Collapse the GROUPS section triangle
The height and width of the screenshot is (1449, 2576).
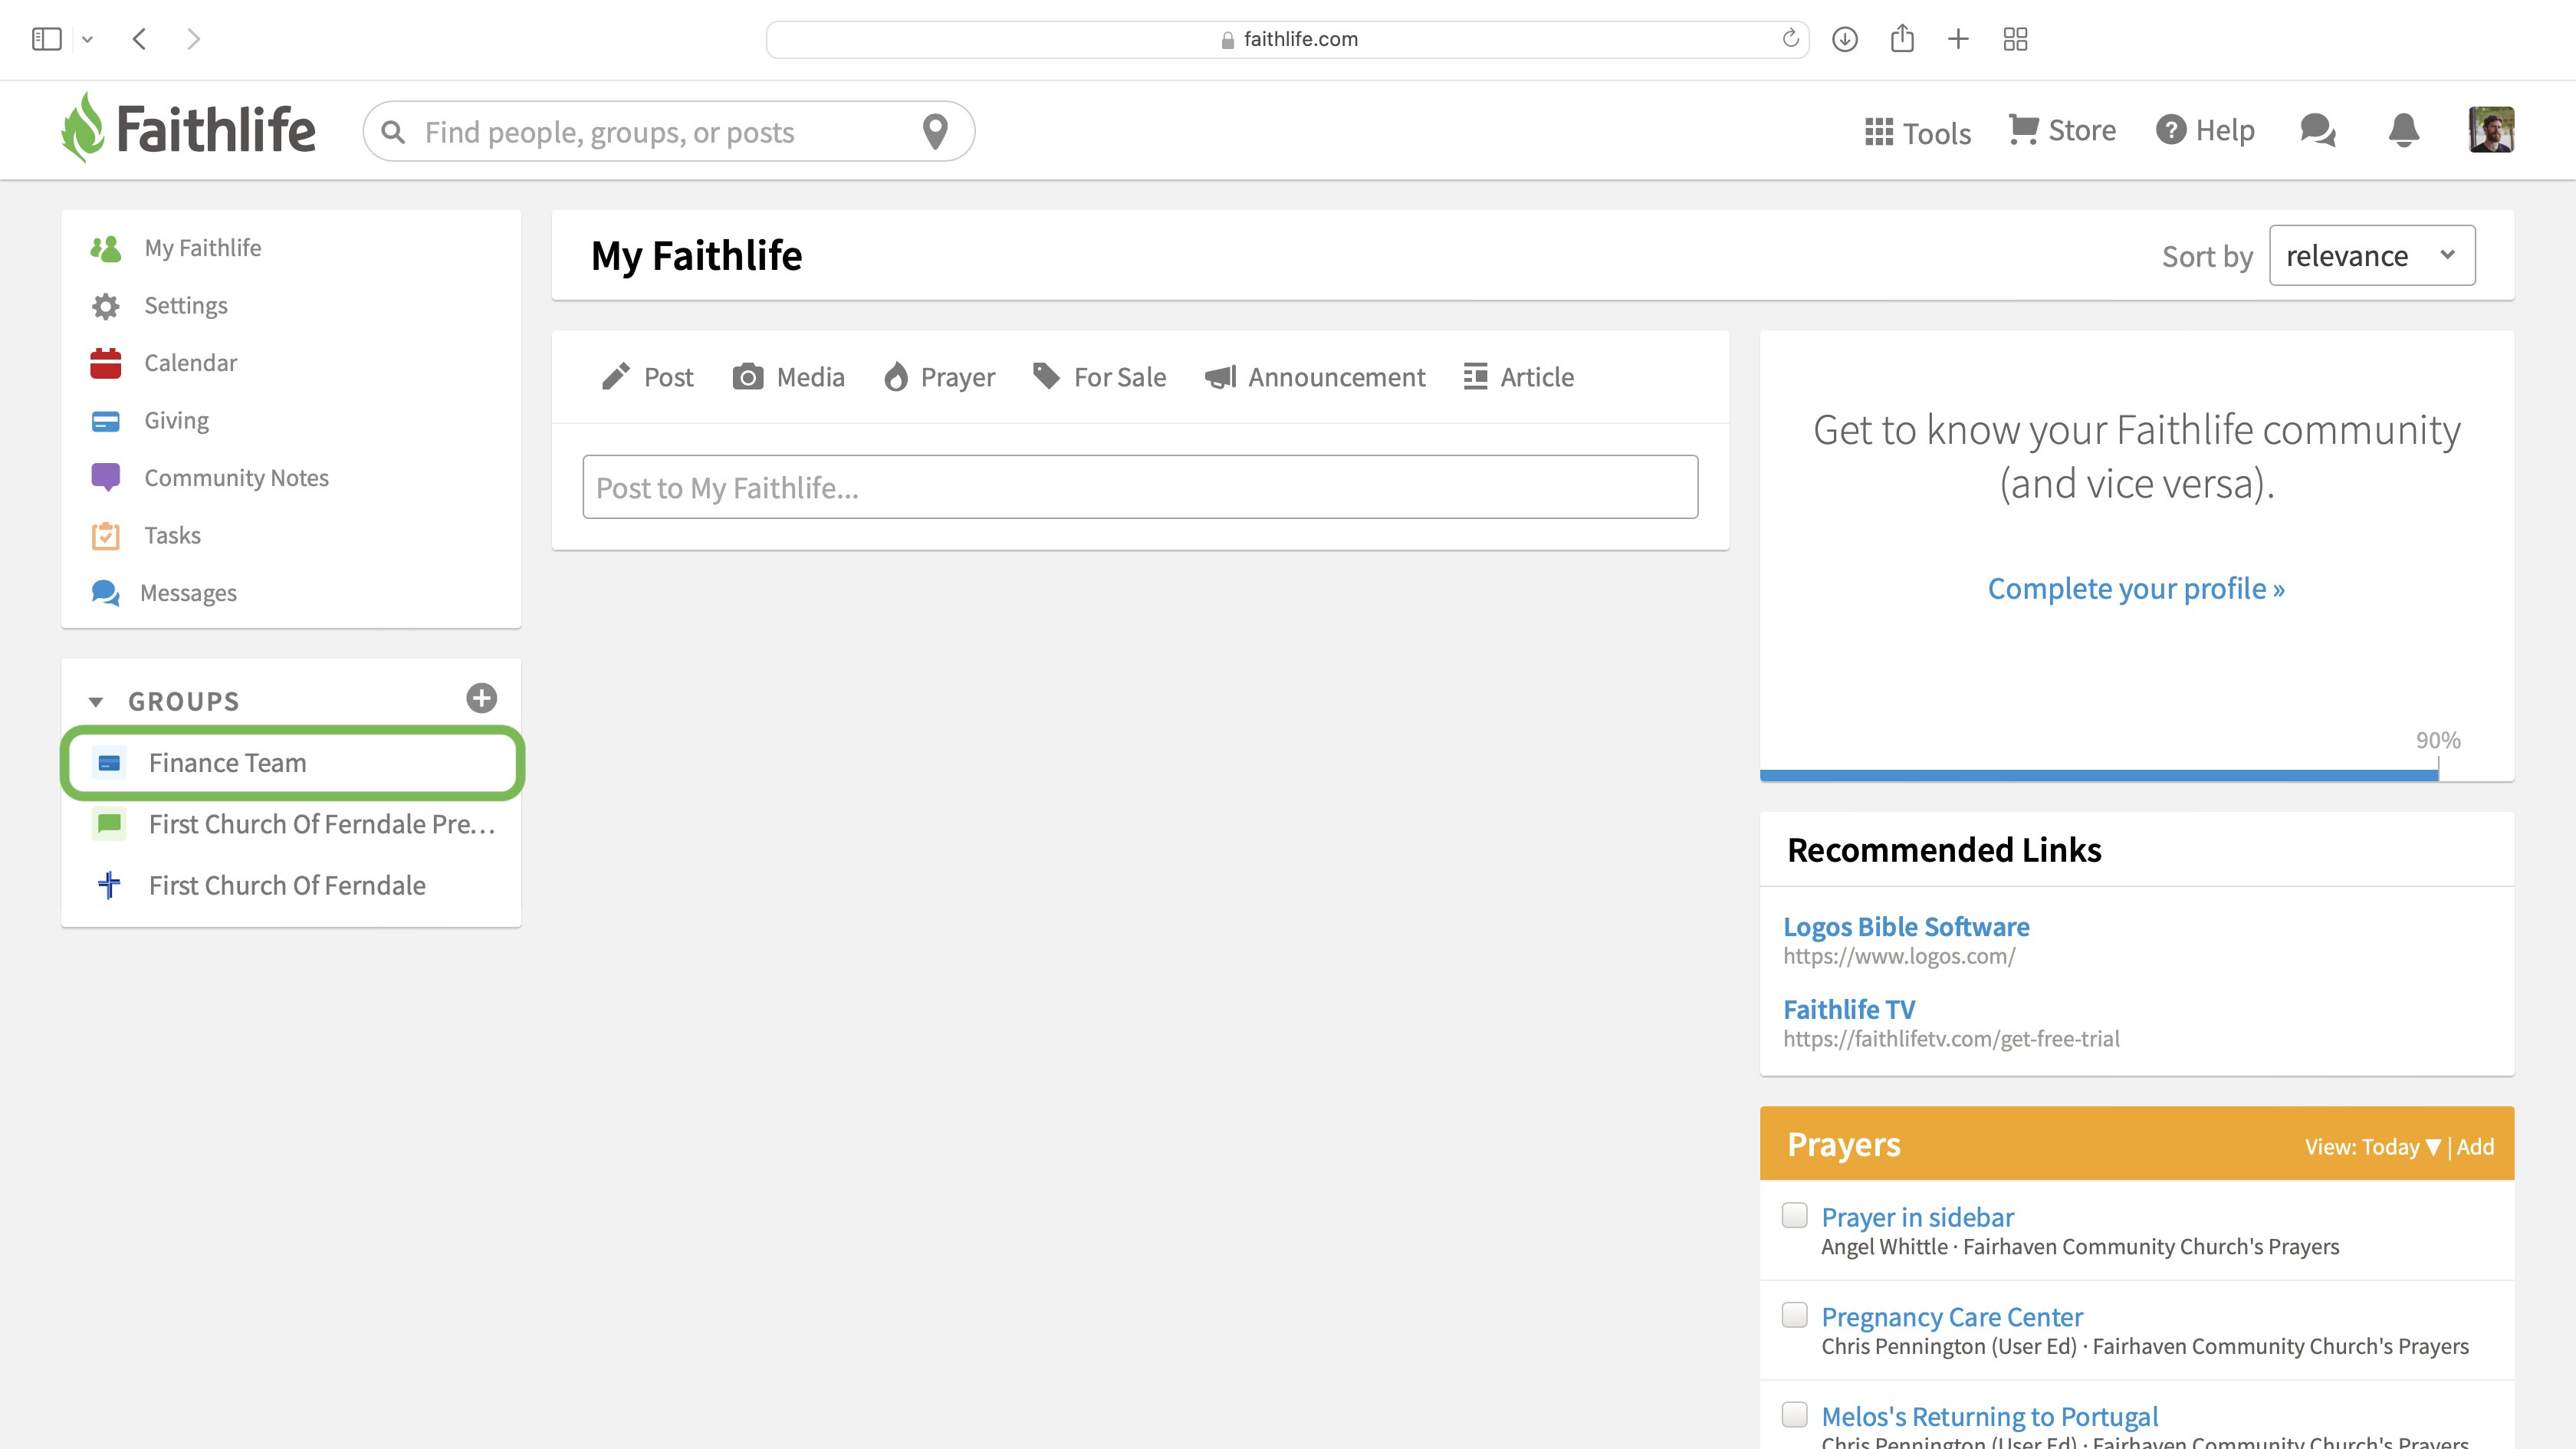(96, 702)
